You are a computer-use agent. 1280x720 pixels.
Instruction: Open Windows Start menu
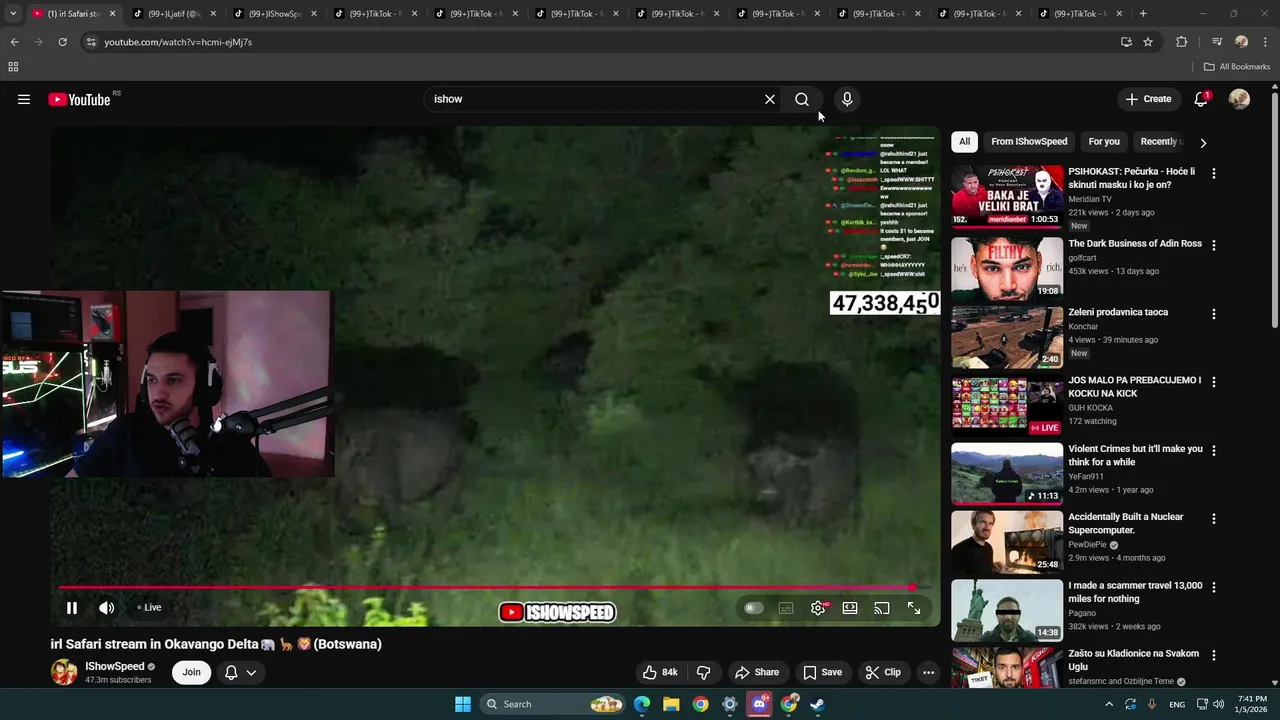click(463, 704)
